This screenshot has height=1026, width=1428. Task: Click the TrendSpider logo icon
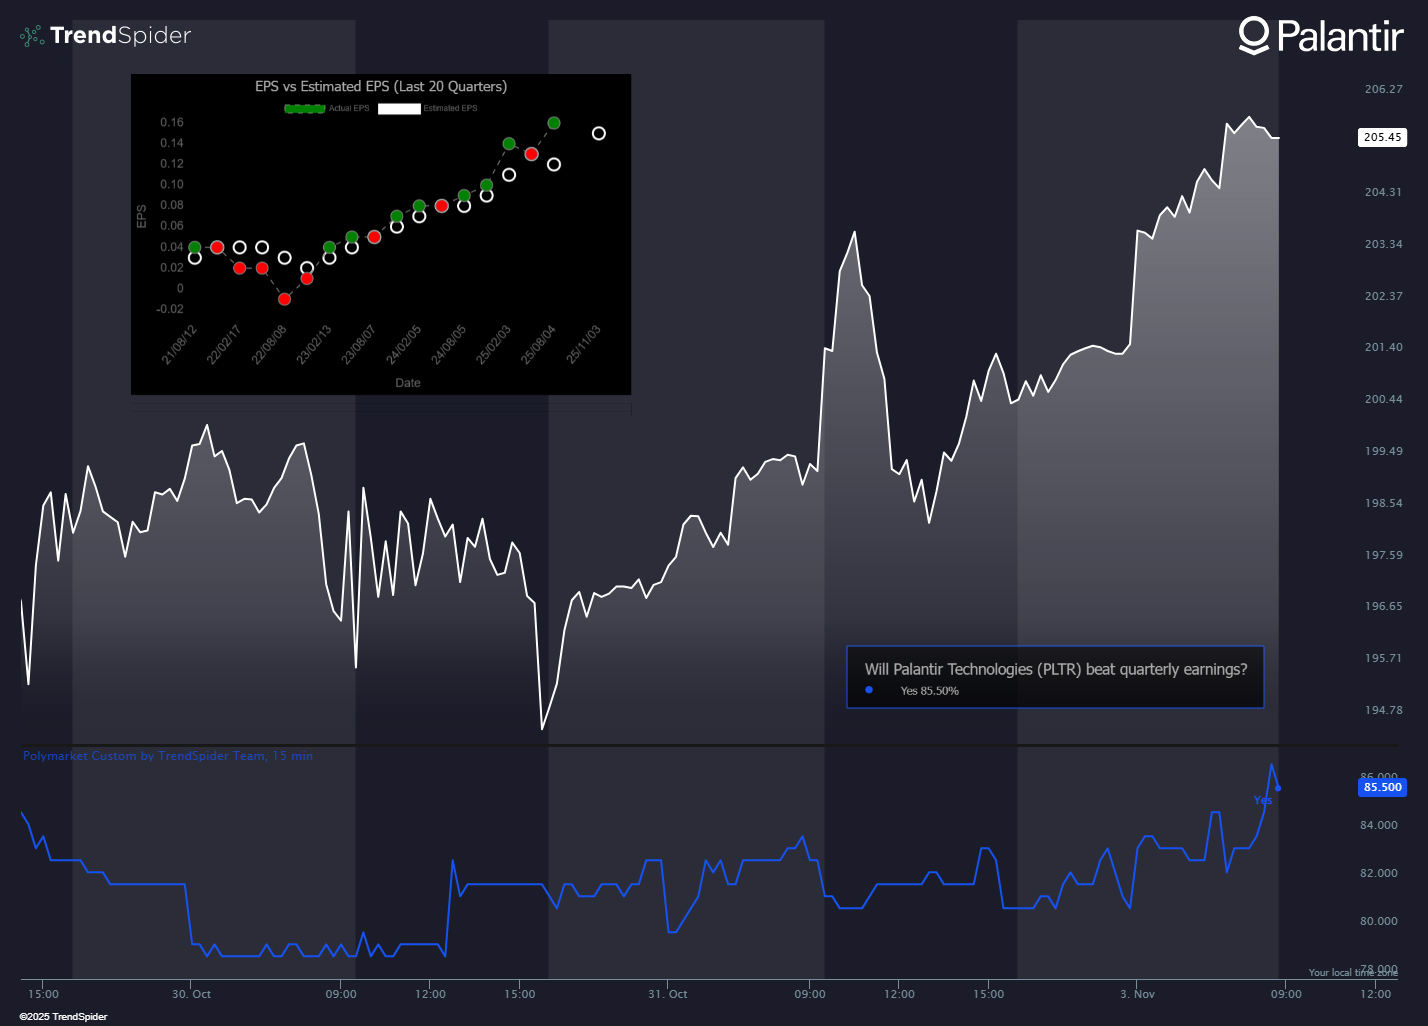(x=32, y=36)
